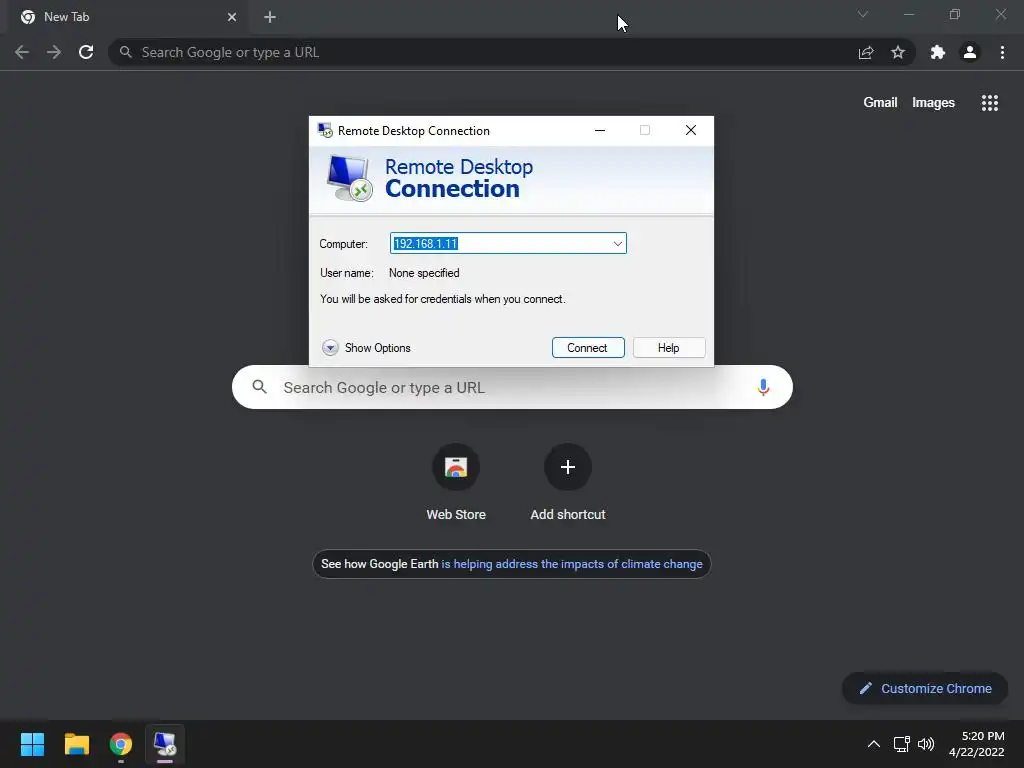Click the voice search microphone
The width and height of the screenshot is (1024, 768).
point(763,387)
